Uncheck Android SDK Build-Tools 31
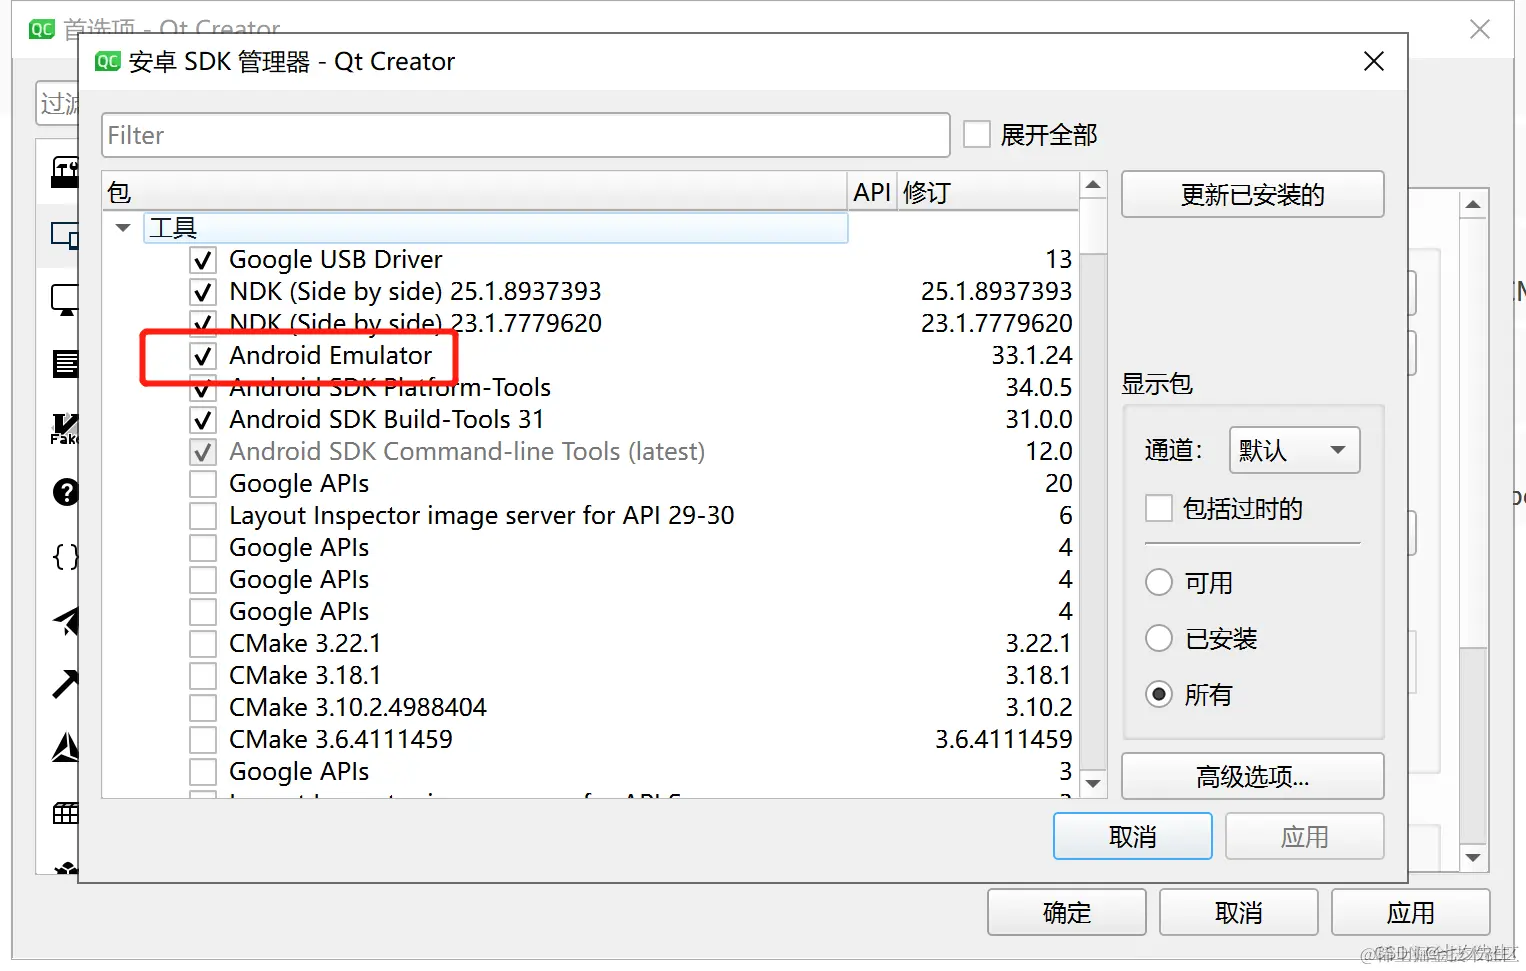 pos(203,420)
